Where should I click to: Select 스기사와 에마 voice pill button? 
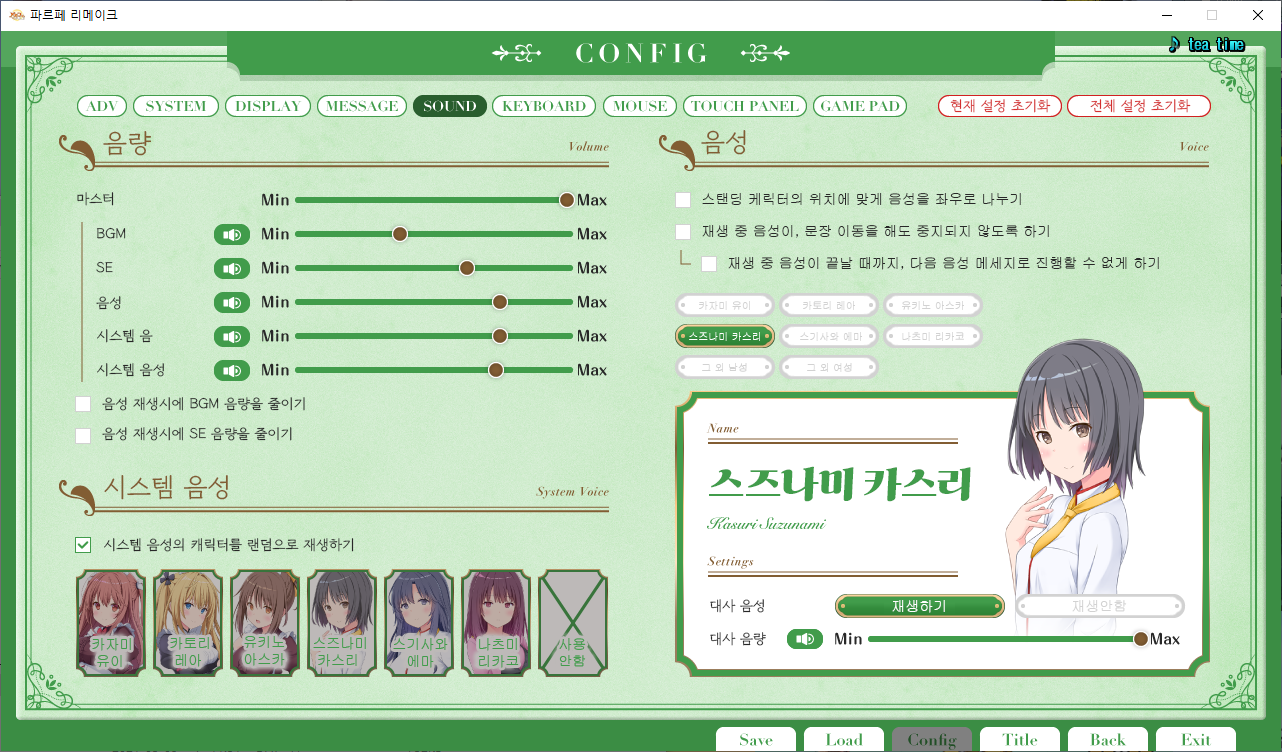pos(829,337)
